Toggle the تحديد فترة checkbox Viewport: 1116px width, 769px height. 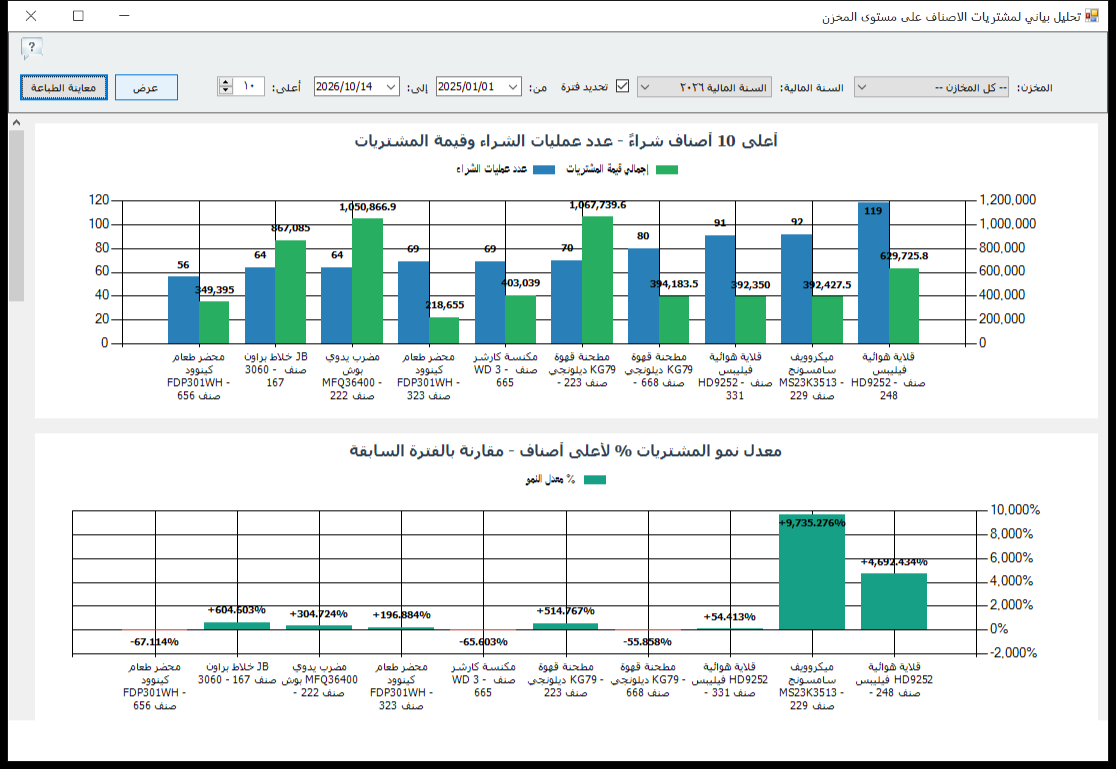[623, 86]
